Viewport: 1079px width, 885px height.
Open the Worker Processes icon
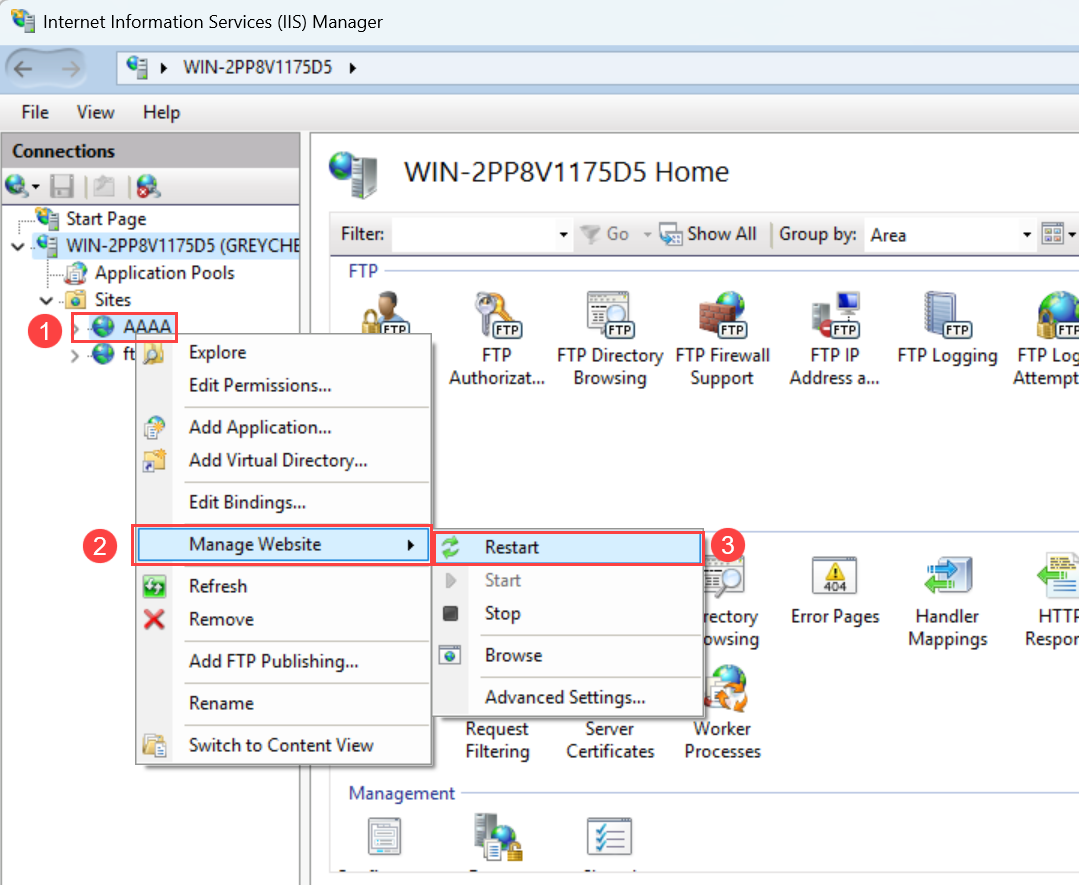[723, 714]
